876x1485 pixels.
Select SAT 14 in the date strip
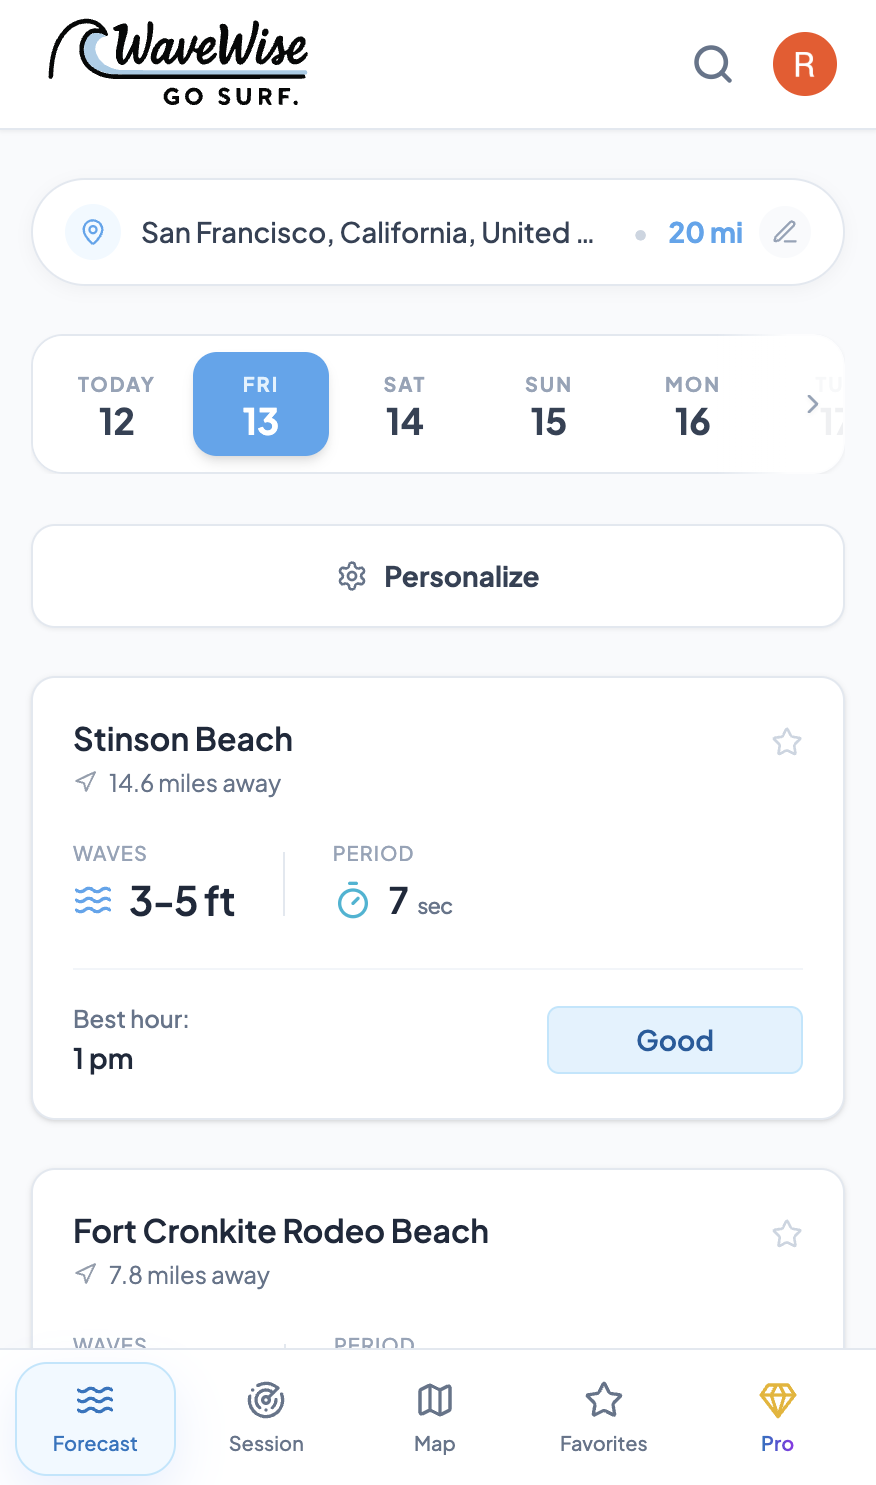coord(404,404)
